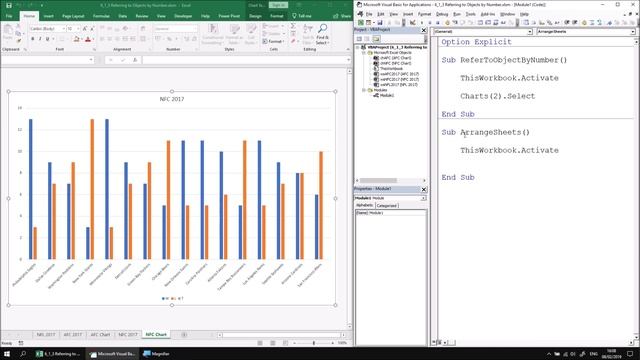The width and height of the screenshot is (640, 360).
Task: Collapse the Modules folder in project tree
Action: point(364,90)
